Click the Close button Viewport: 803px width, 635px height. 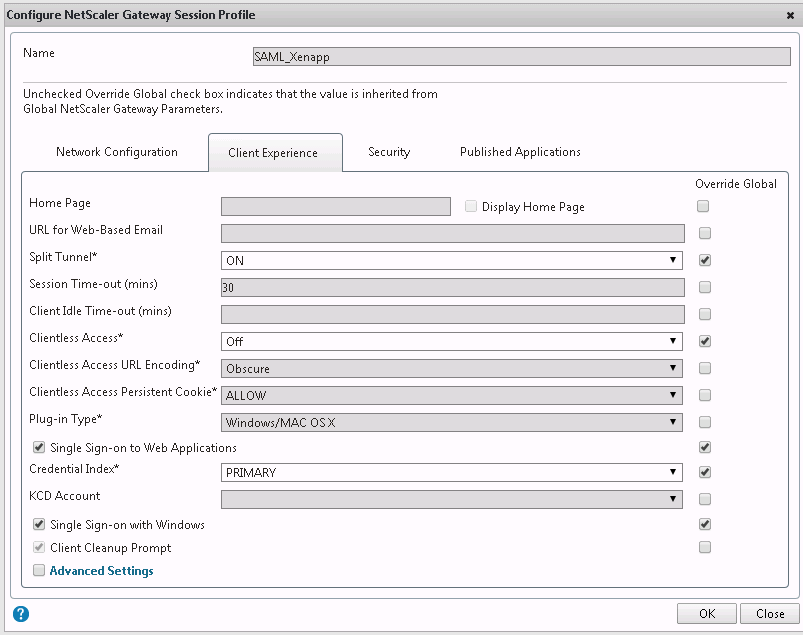[x=770, y=614]
